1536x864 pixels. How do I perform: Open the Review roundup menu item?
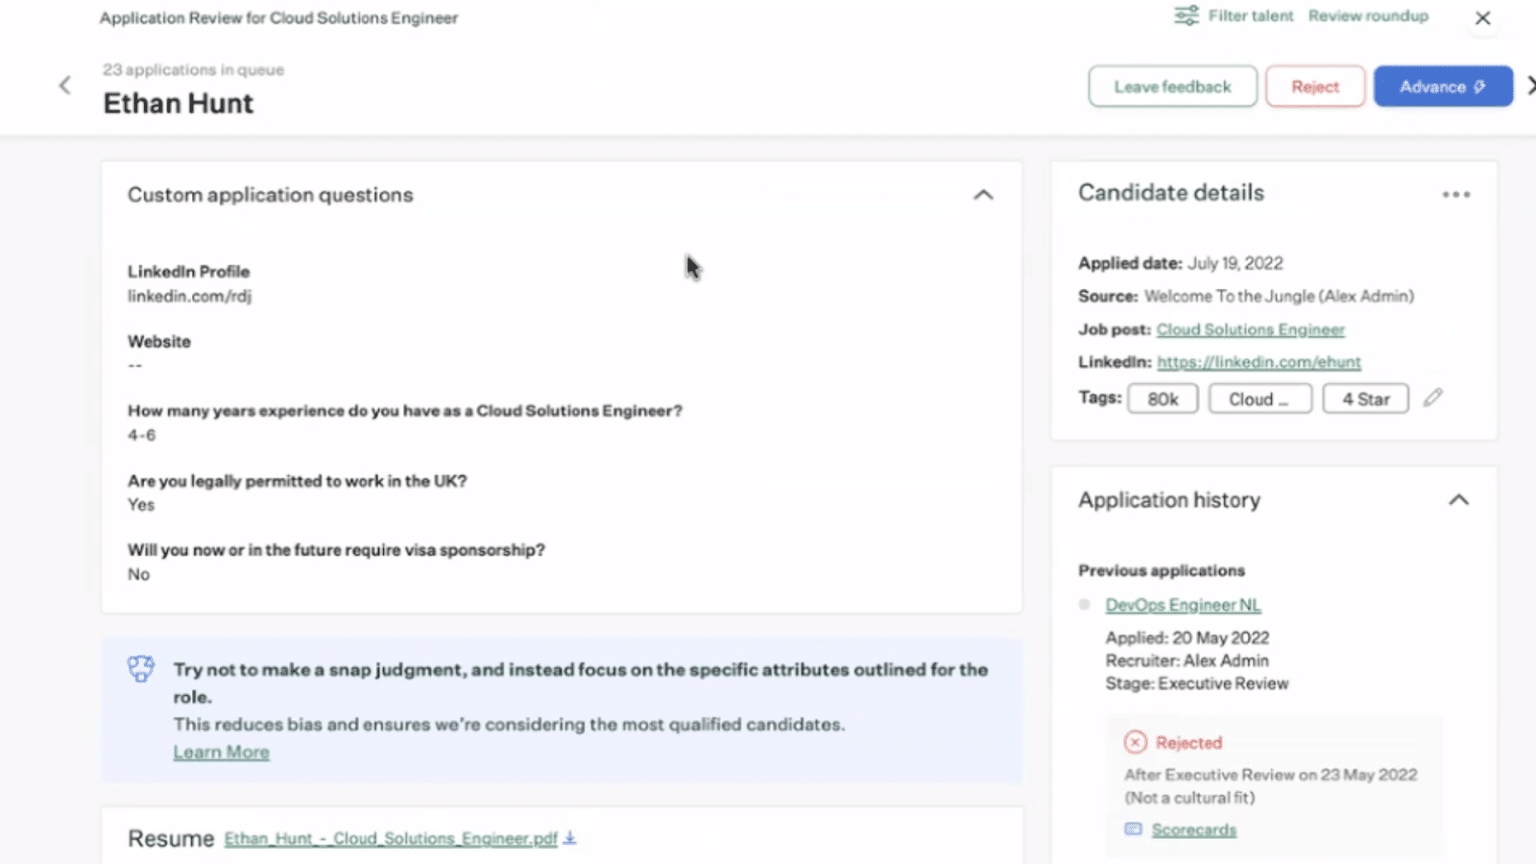(x=1368, y=16)
